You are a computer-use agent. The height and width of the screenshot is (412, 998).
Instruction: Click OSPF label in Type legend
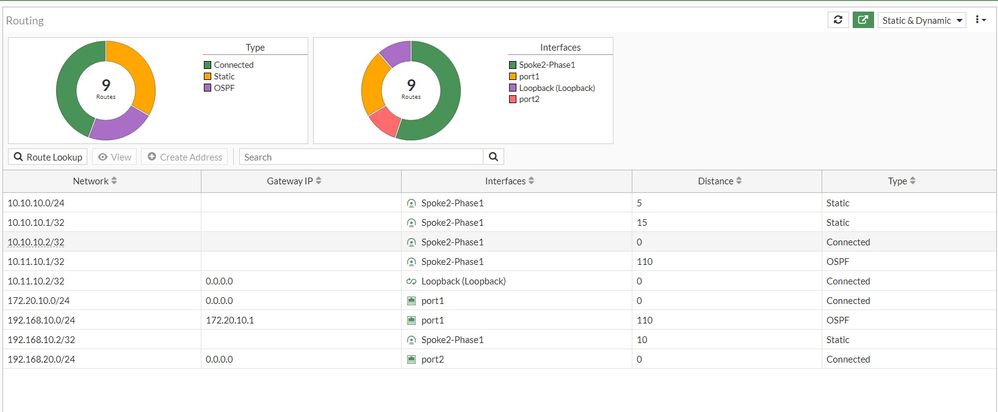pyautogui.click(x=224, y=88)
